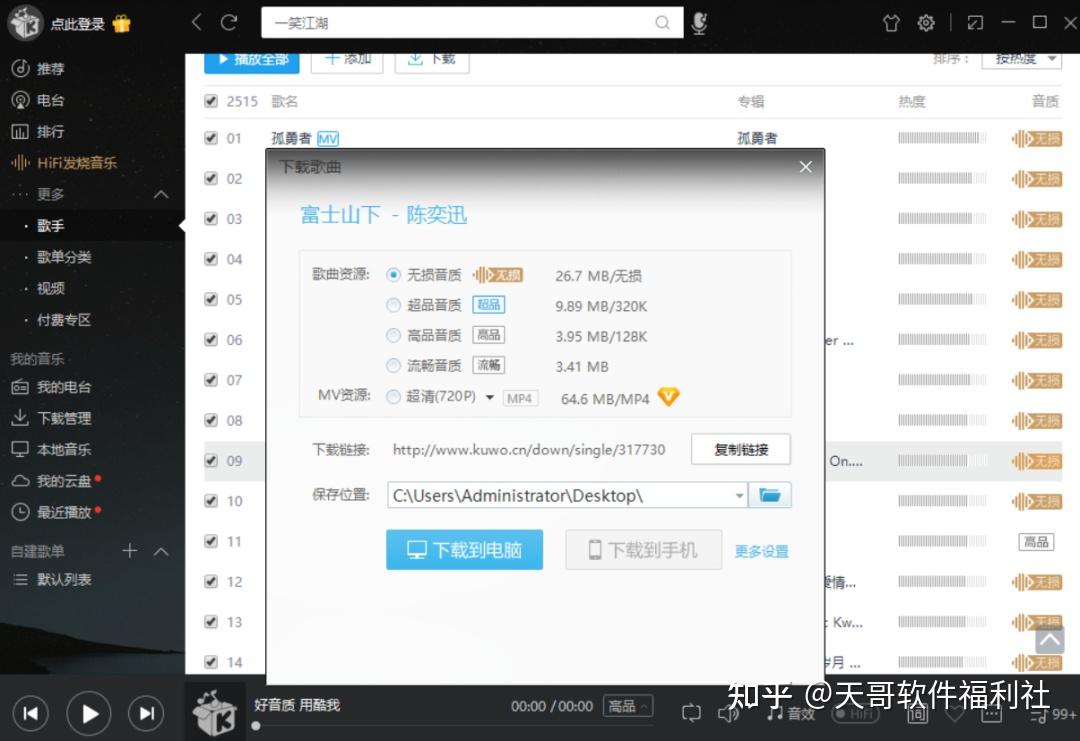This screenshot has width=1080, height=741.
Task: Browse for save folder with the folder icon
Action: point(769,494)
